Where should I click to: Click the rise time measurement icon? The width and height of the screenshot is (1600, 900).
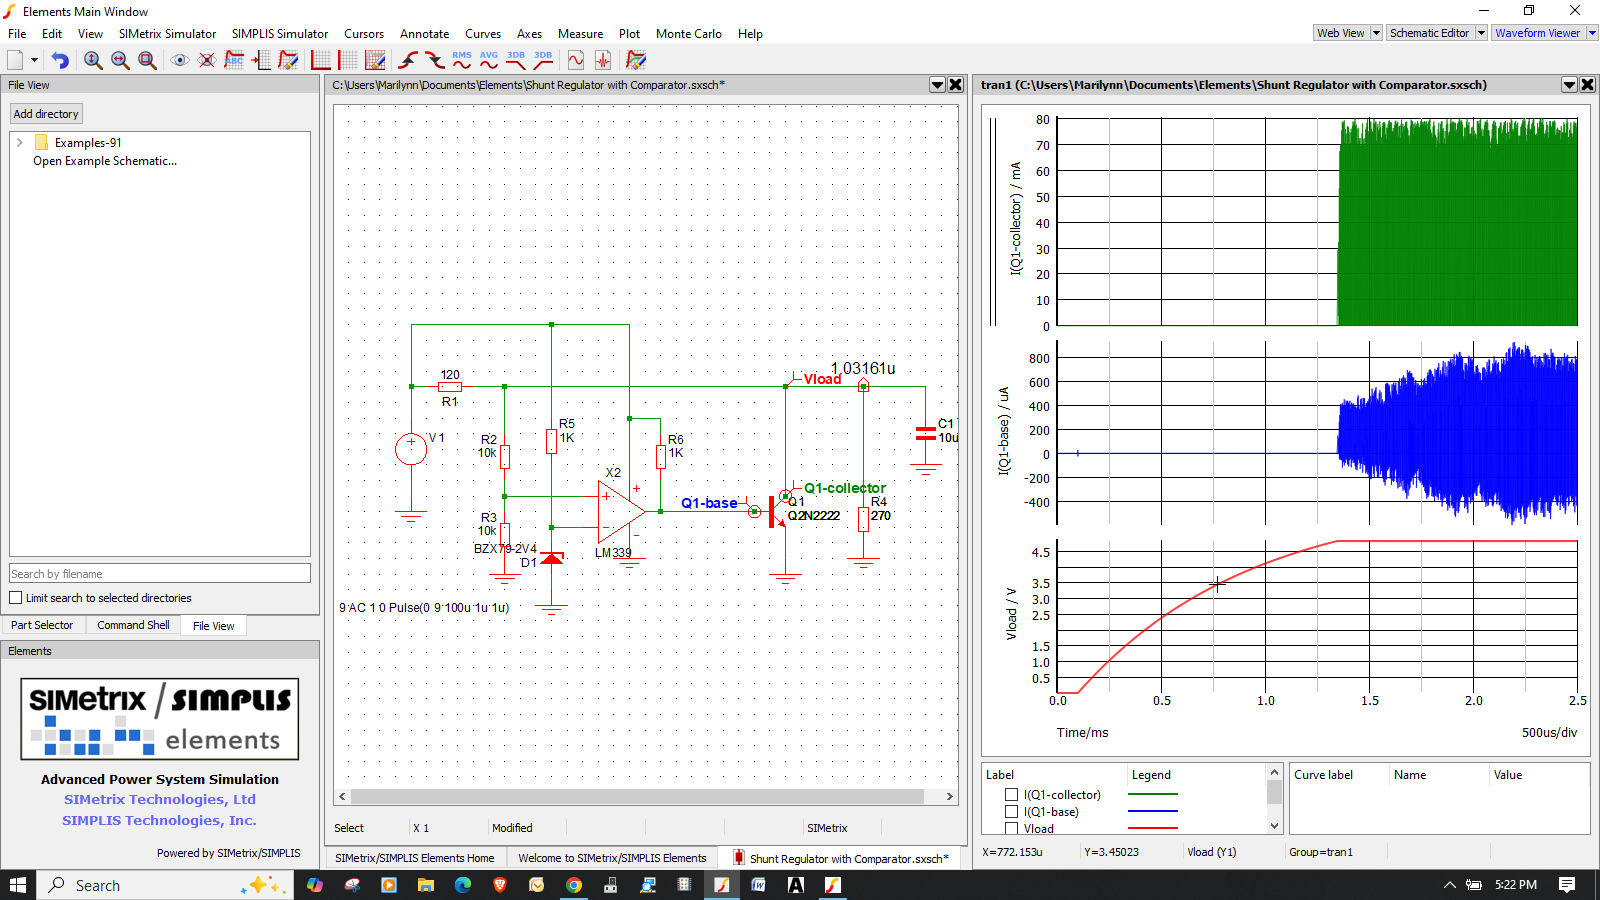(408, 60)
